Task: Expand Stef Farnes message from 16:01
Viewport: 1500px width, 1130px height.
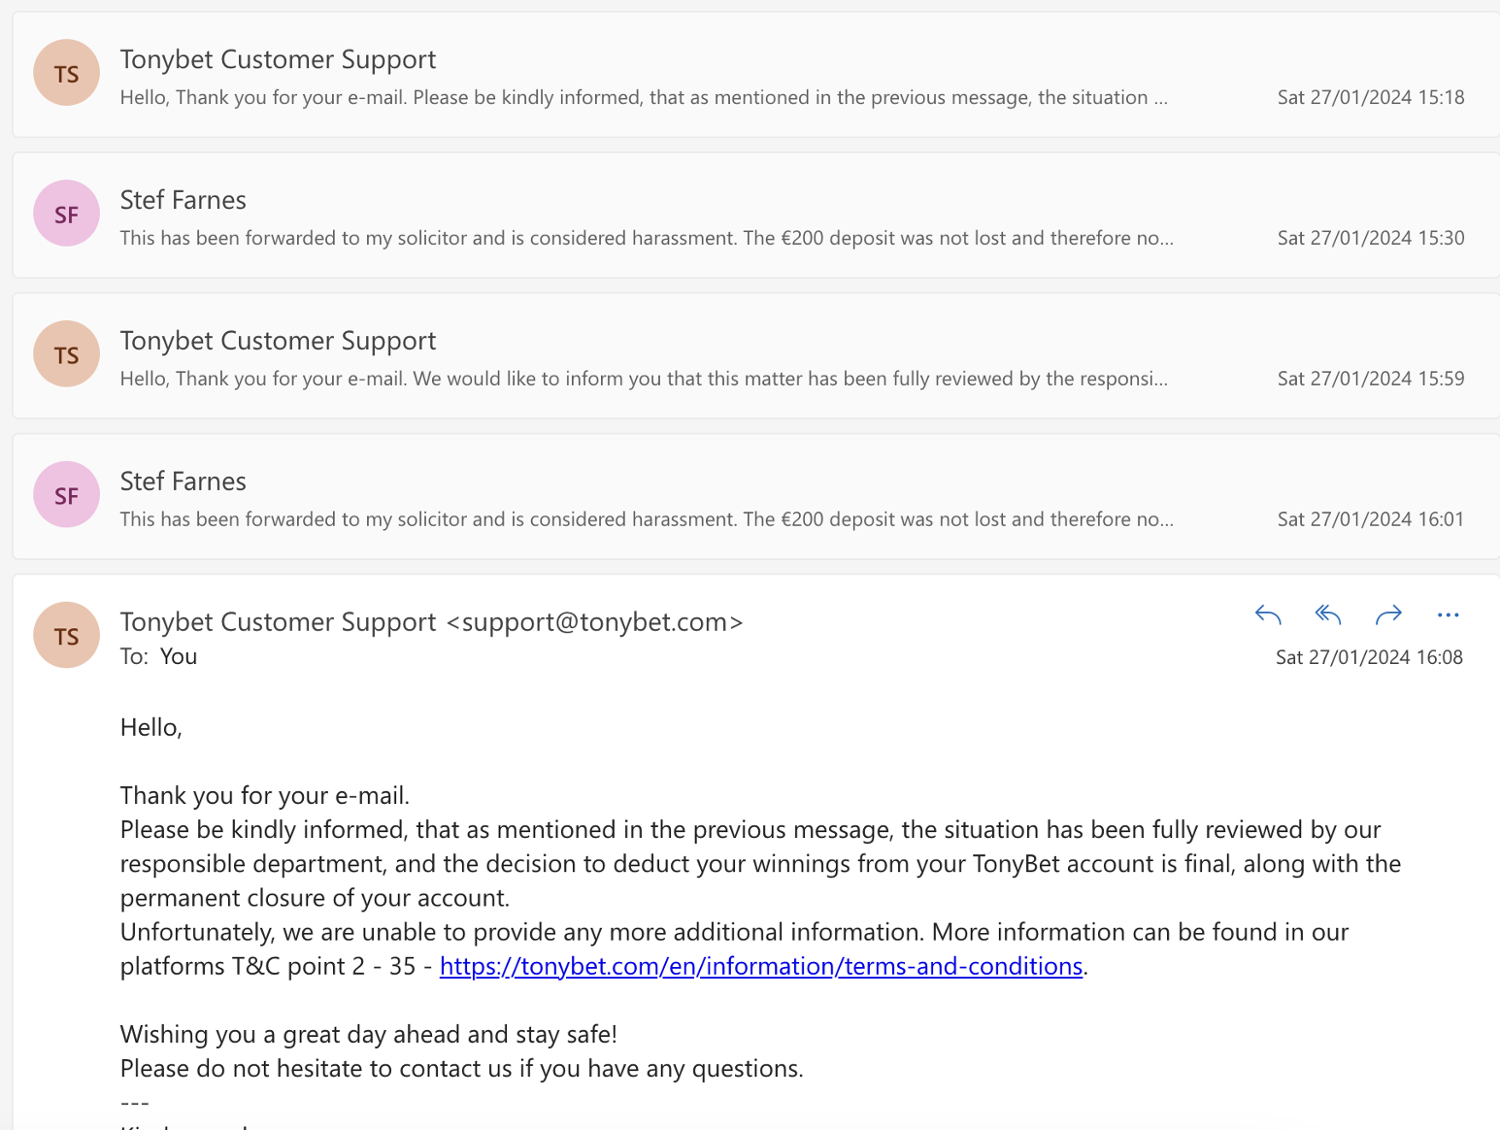Action: pos(183,482)
